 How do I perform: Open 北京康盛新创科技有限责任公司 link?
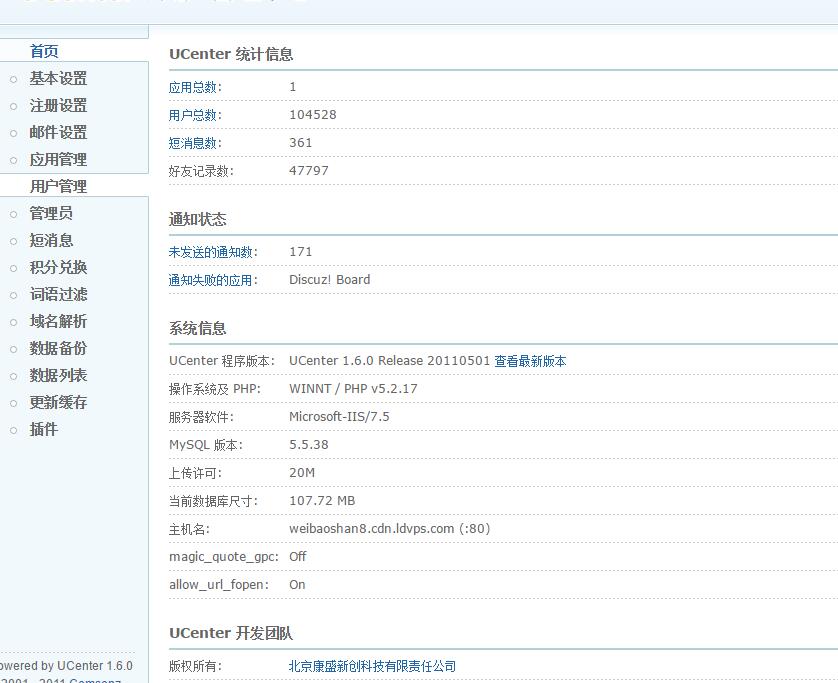(x=372, y=666)
